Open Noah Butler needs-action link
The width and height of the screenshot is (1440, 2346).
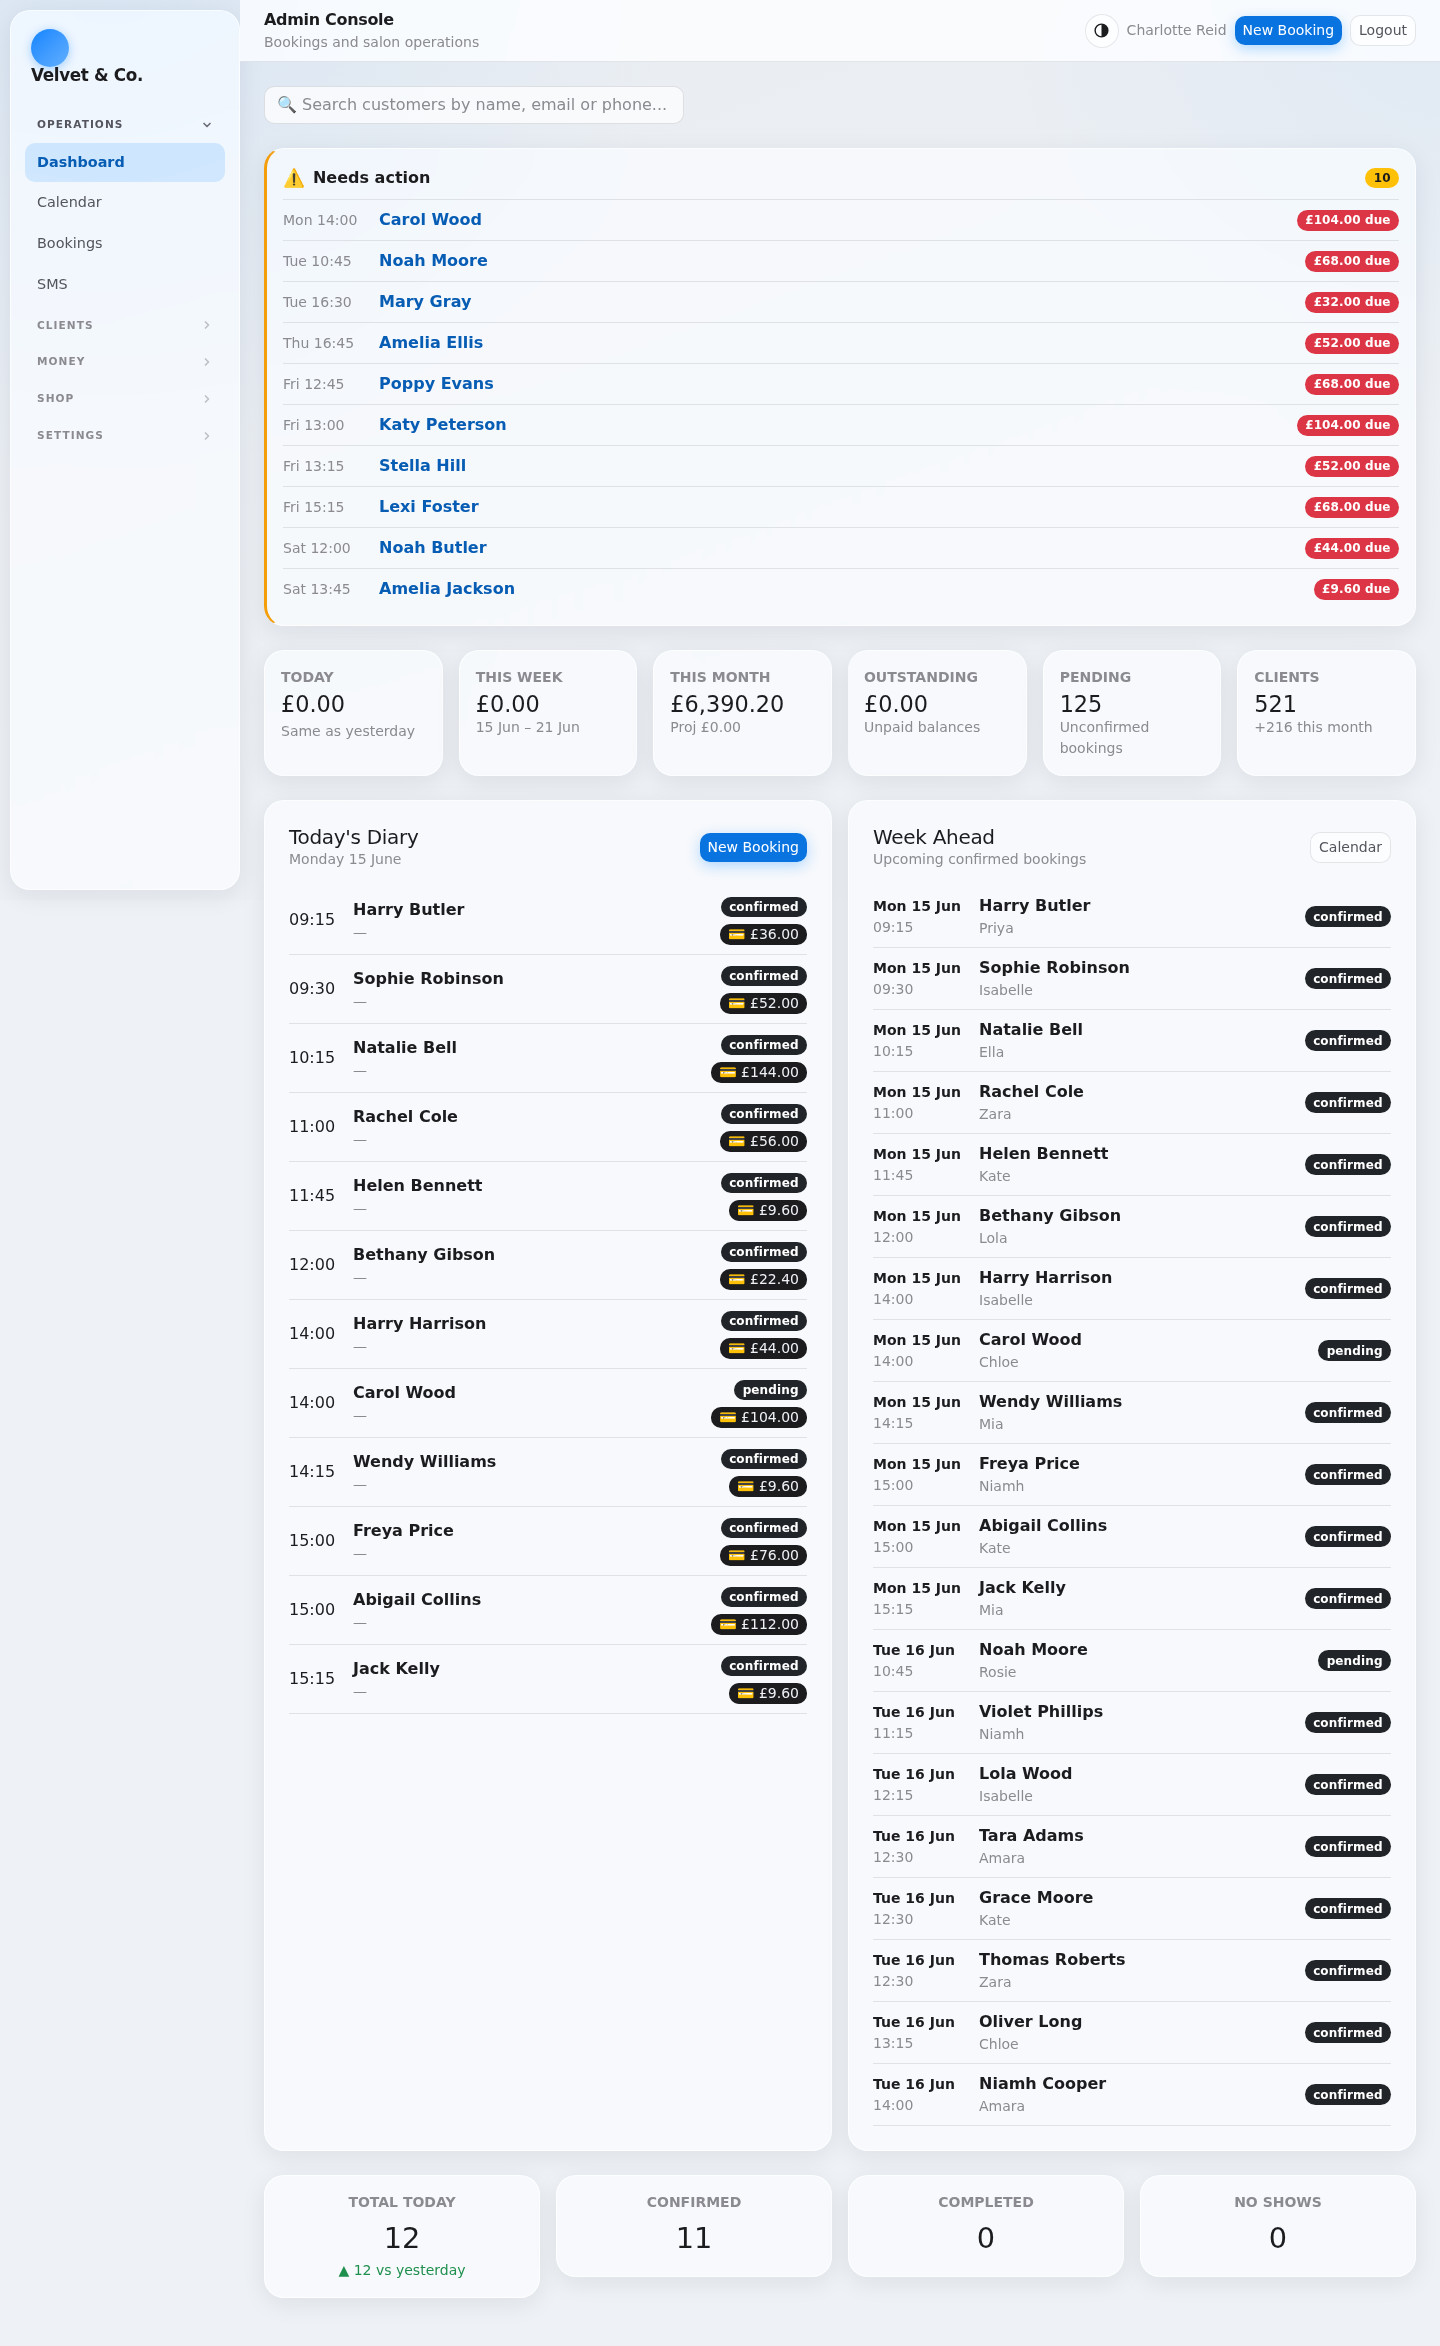click(433, 547)
